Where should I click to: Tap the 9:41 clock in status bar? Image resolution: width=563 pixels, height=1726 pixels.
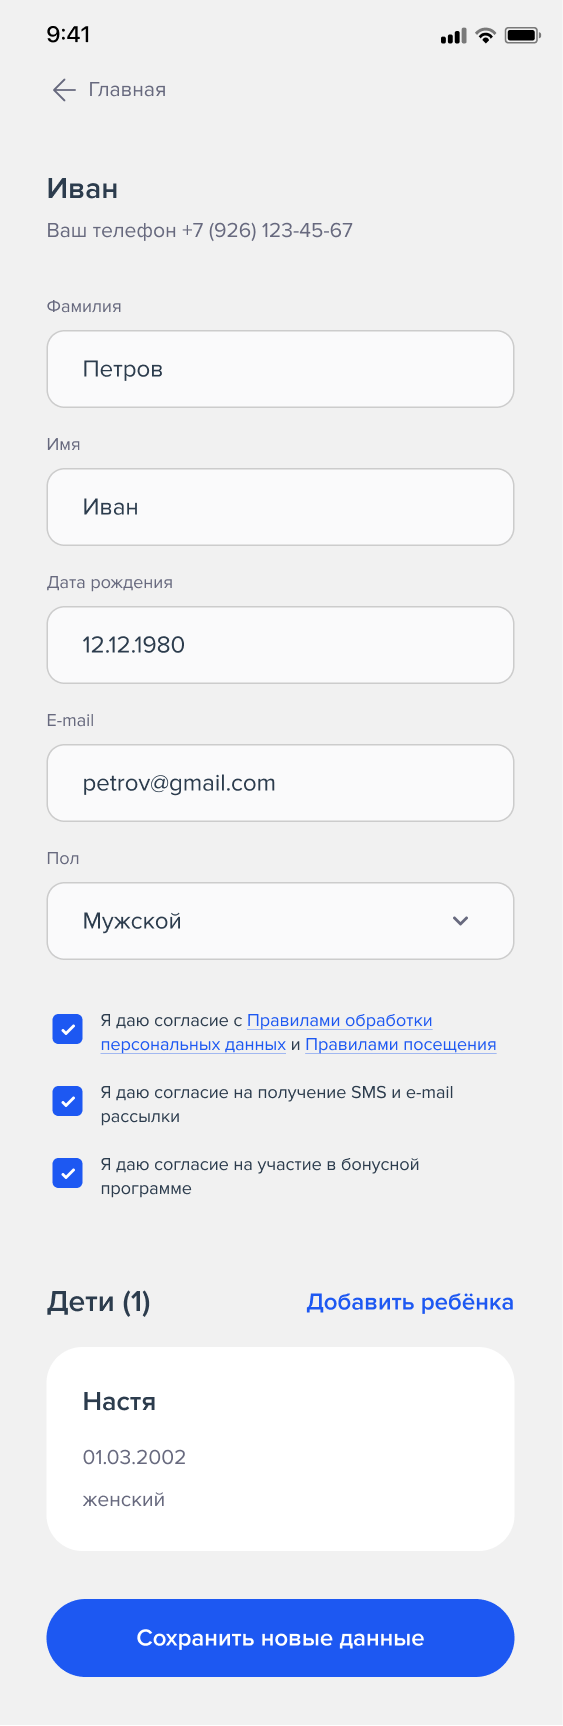tap(68, 35)
